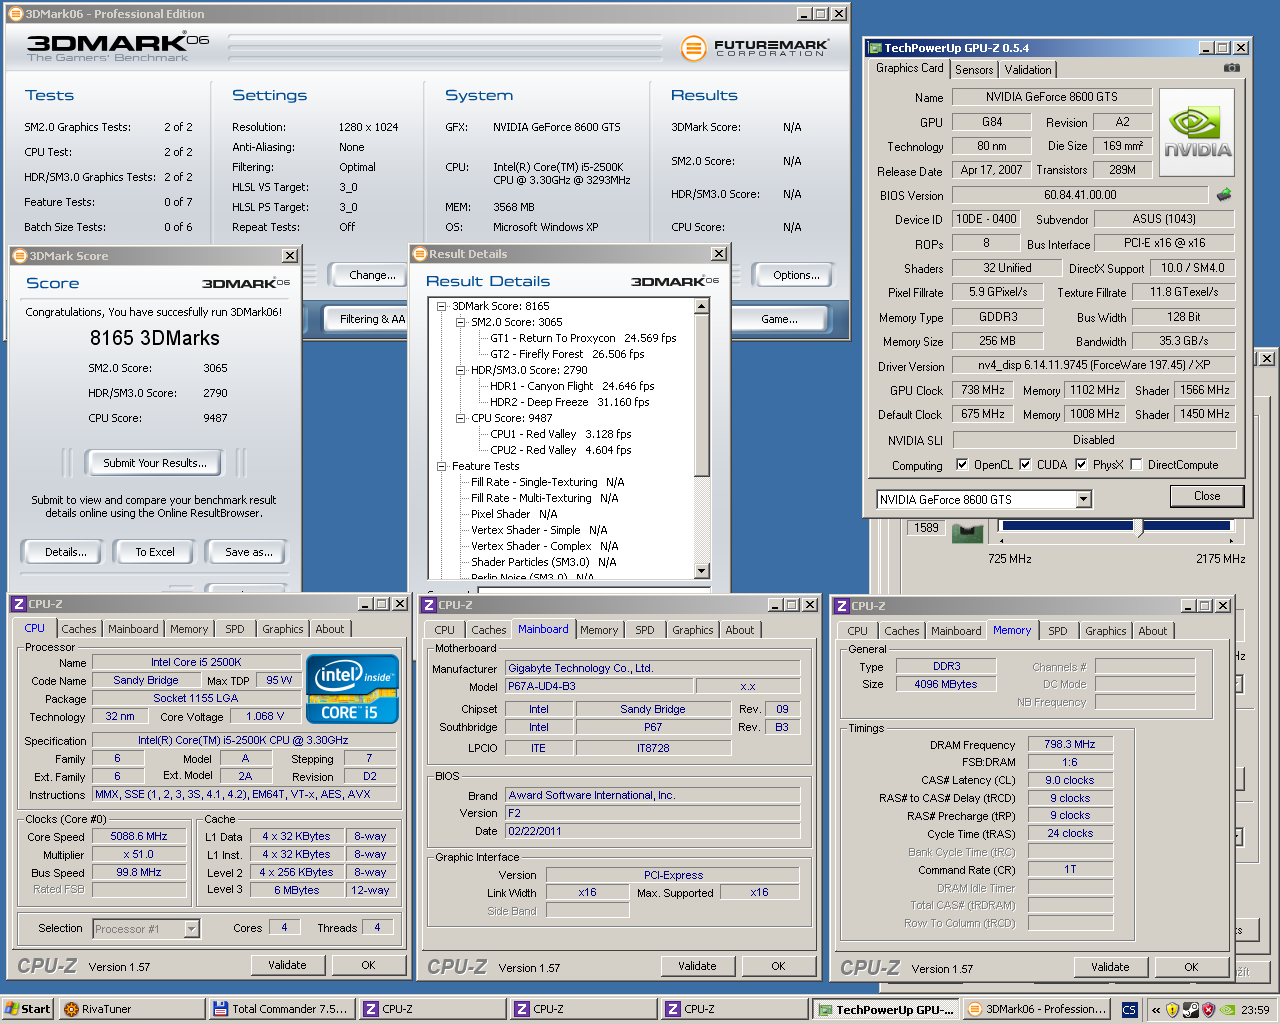Collapse the HDR/SM3.0 Score: 2790 node
Viewport: 1280px width, 1024px height.
tap(460, 370)
